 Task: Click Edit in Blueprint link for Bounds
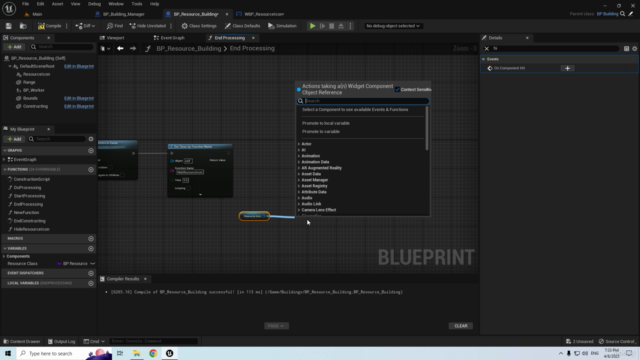click(x=79, y=98)
